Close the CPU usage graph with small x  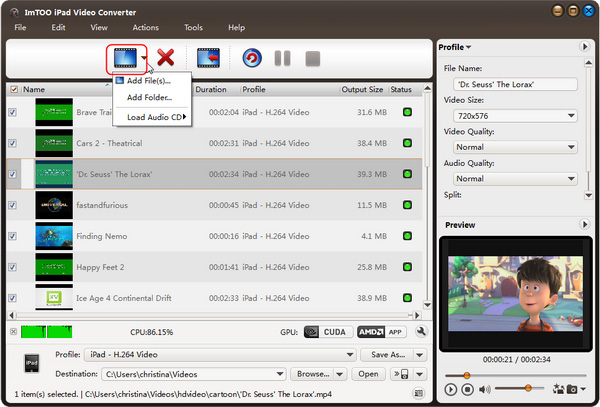(13, 332)
